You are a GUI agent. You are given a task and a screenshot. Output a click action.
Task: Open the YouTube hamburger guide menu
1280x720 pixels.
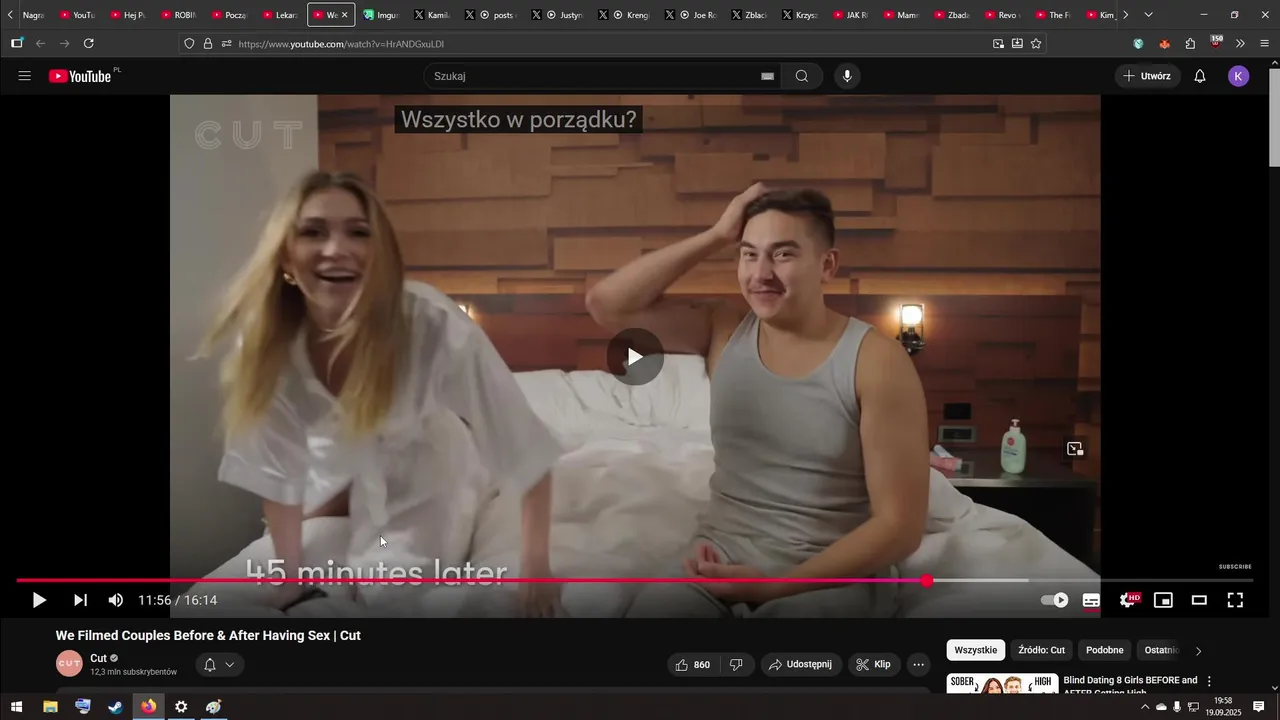click(x=25, y=76)
